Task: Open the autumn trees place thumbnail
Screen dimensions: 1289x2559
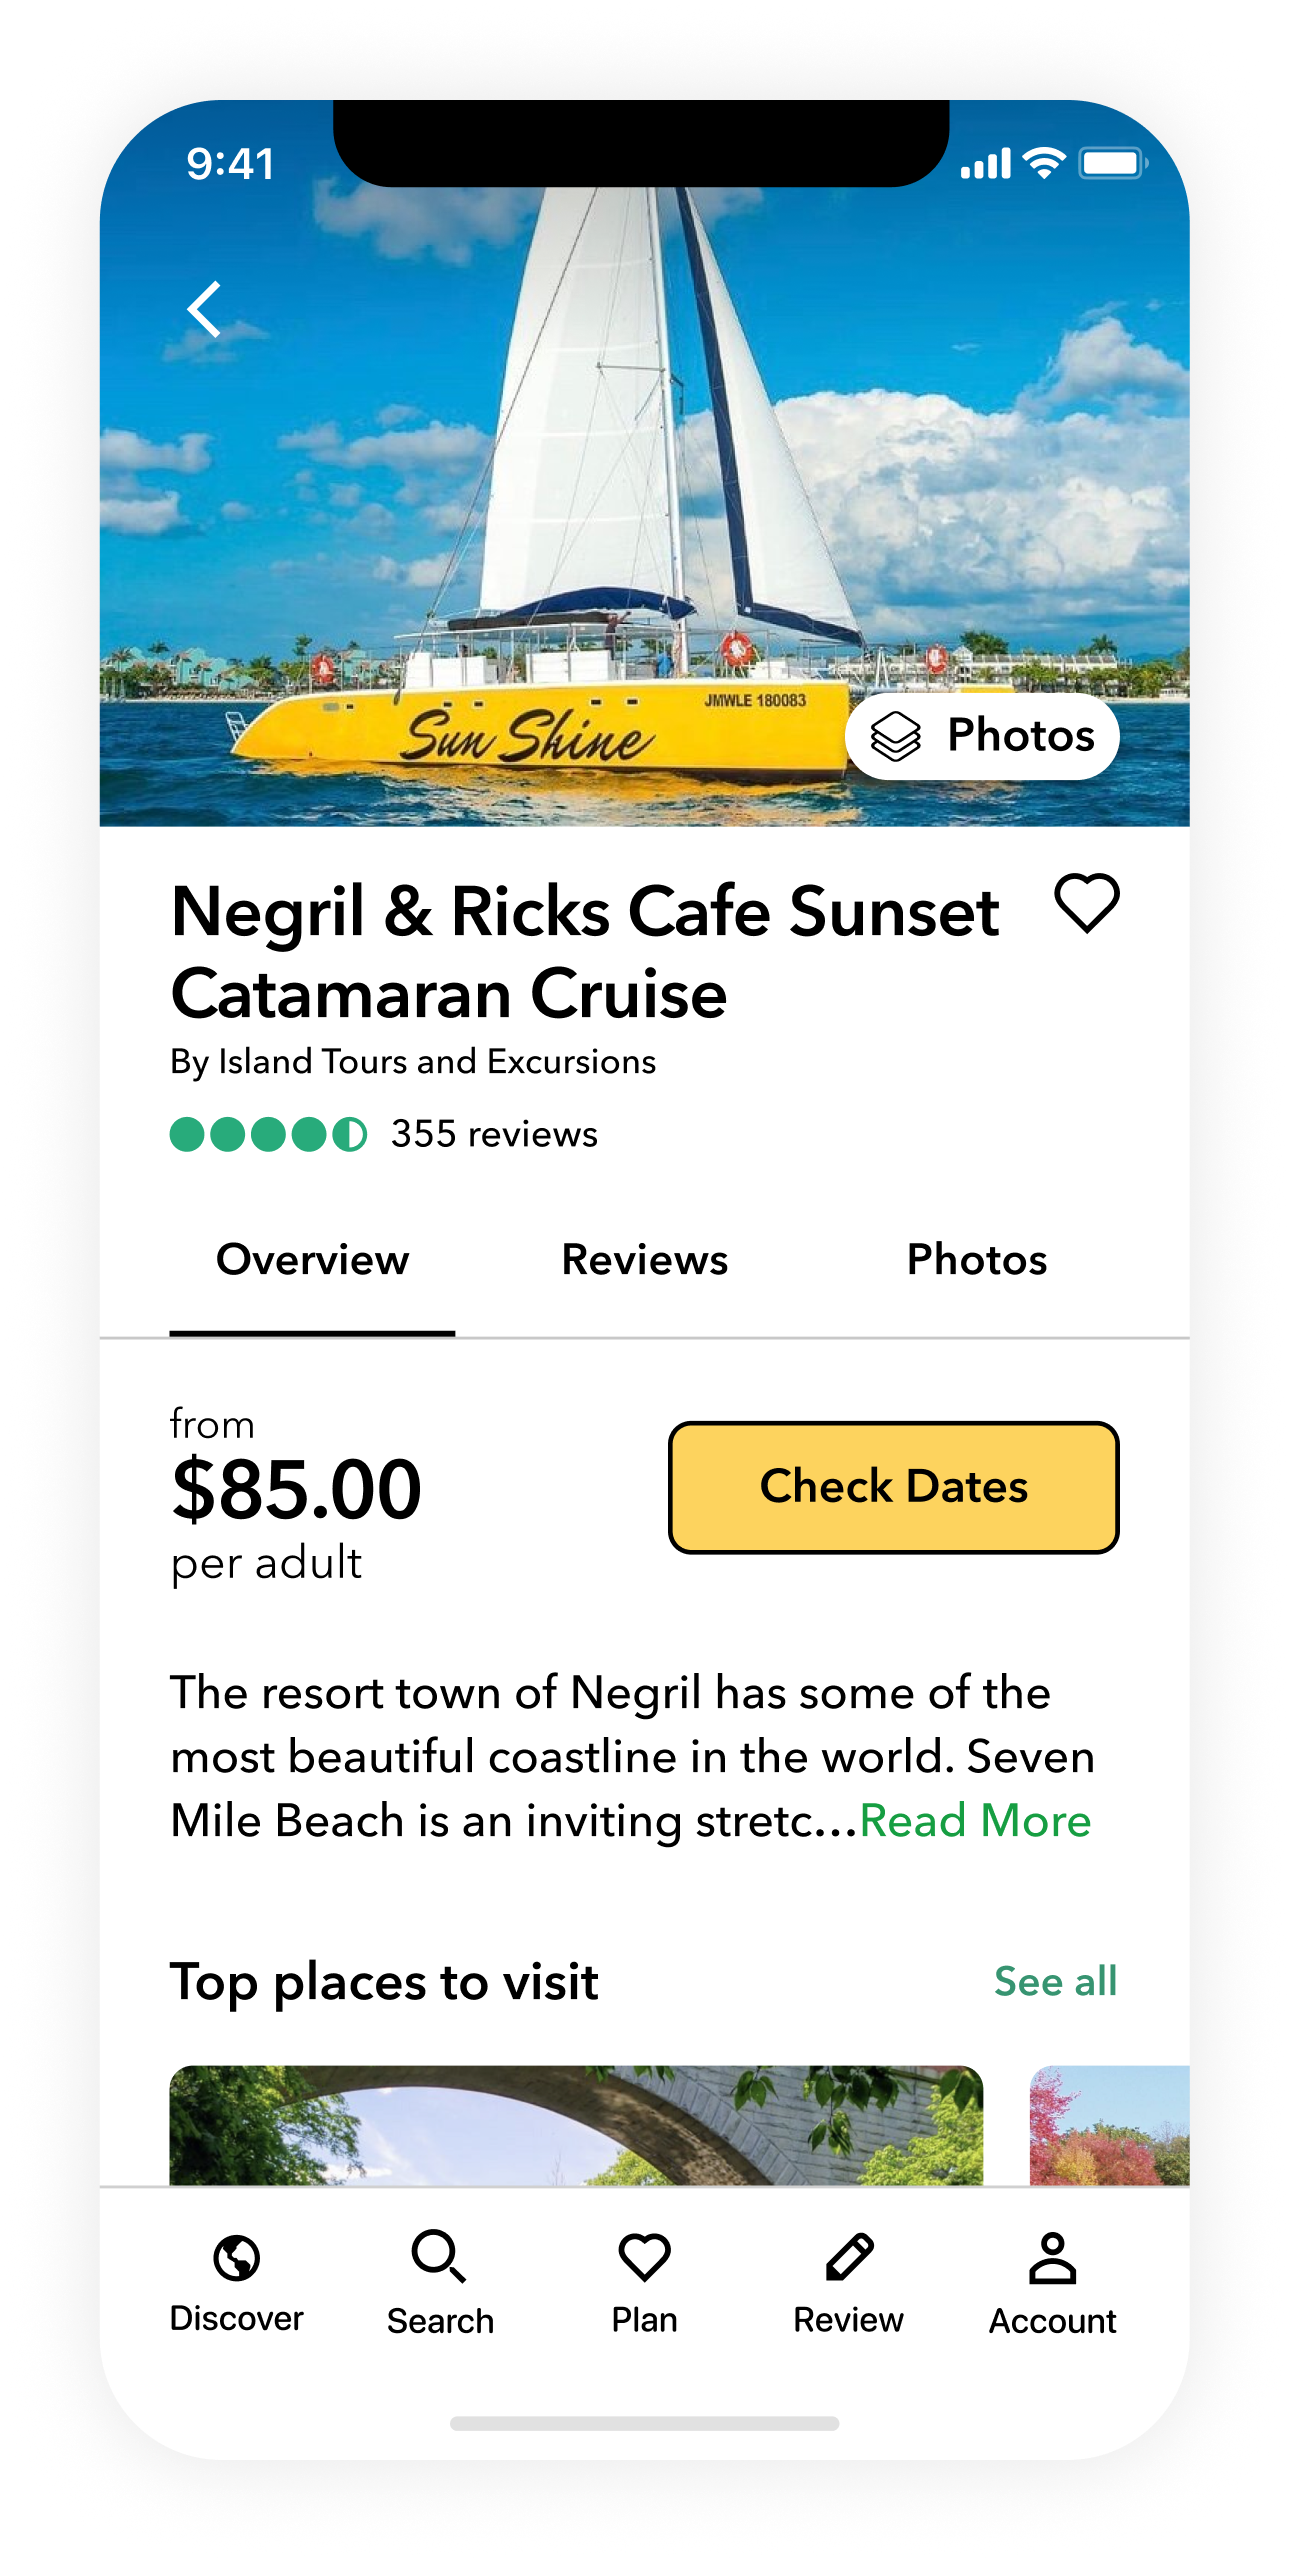Action: coord(1110,2124)
